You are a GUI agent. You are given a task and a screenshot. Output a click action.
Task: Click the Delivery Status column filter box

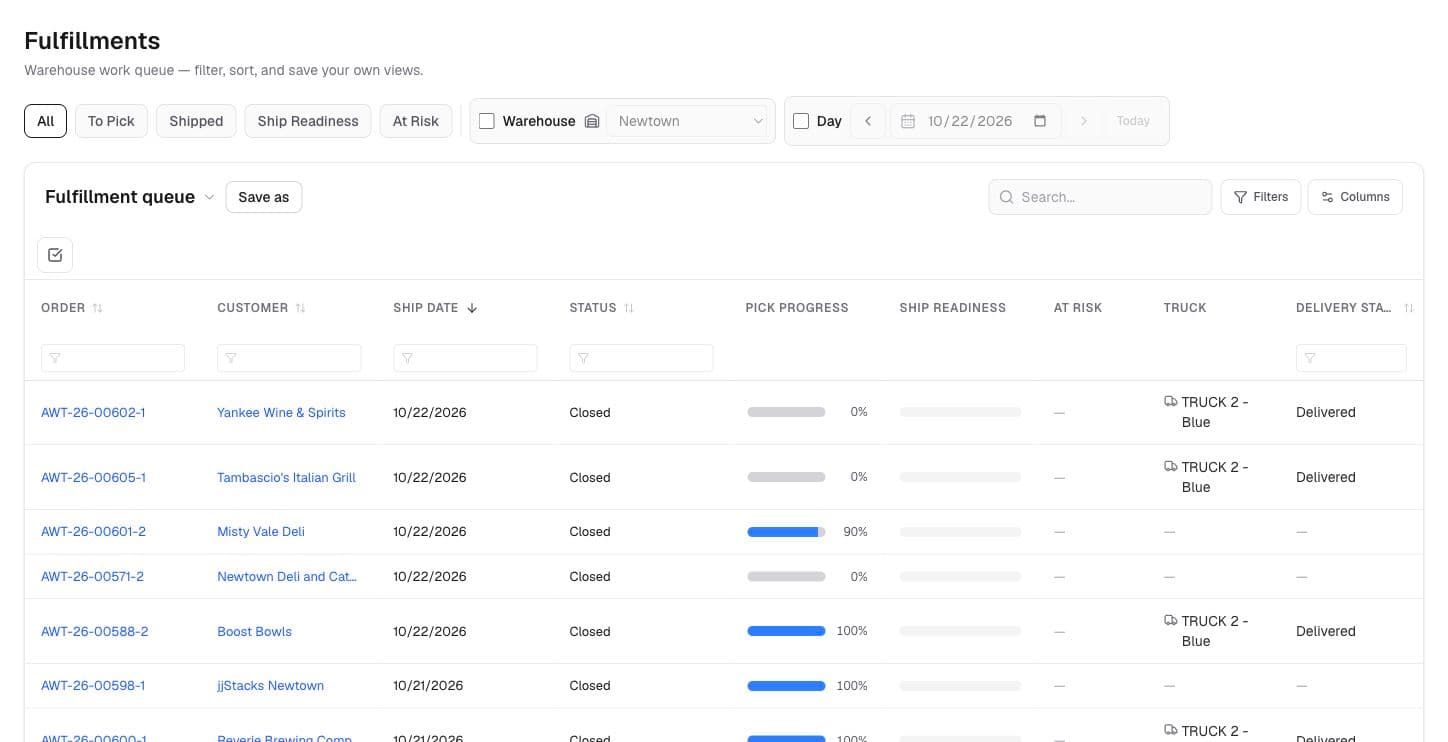tap(1351, 358)
